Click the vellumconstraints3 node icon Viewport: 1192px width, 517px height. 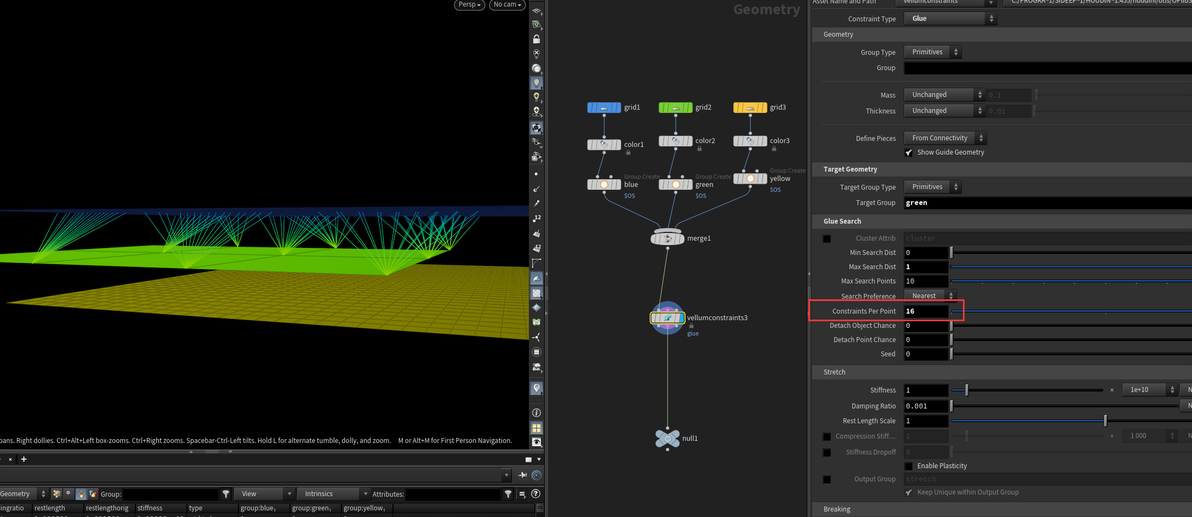click(667, 317)
